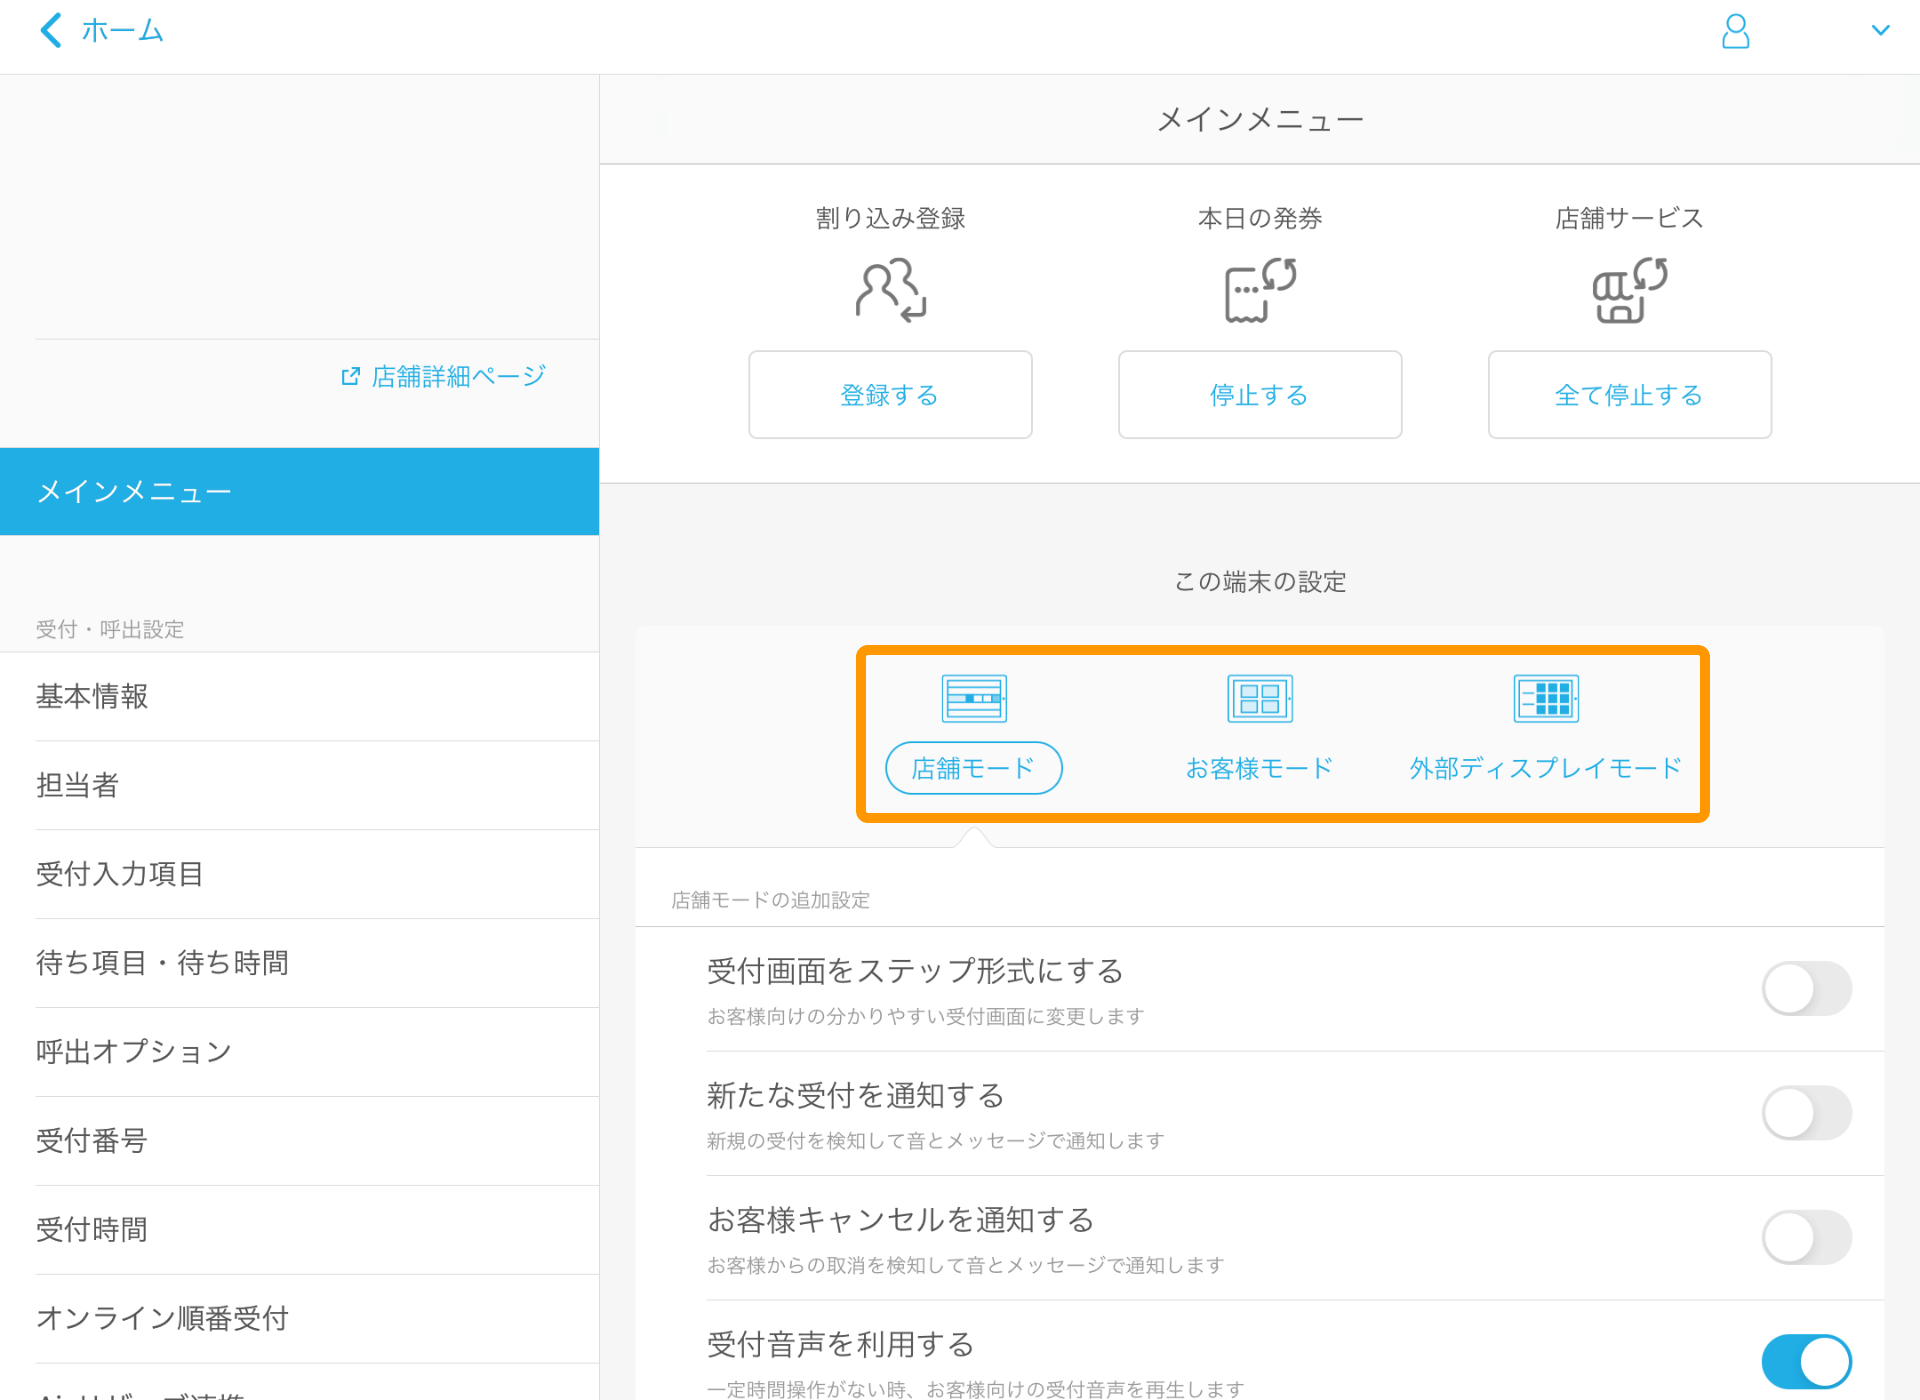
Task: Enable 新たな受付を通知する
Action: tap(1806, 1113)
